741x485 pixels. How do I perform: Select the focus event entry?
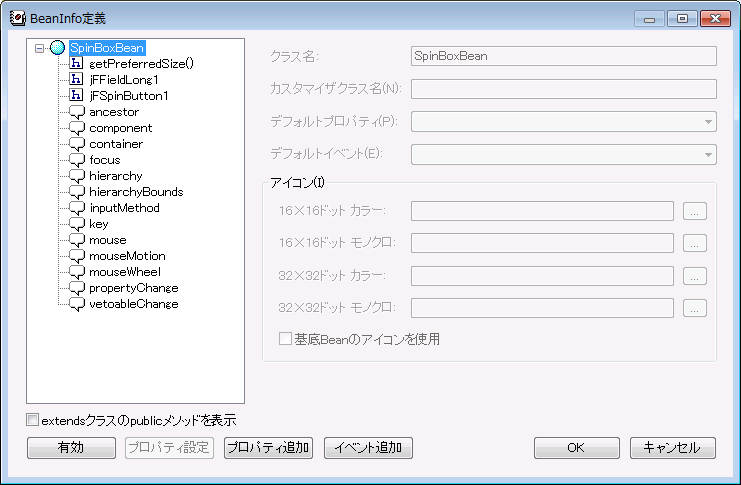pos(104,160)
